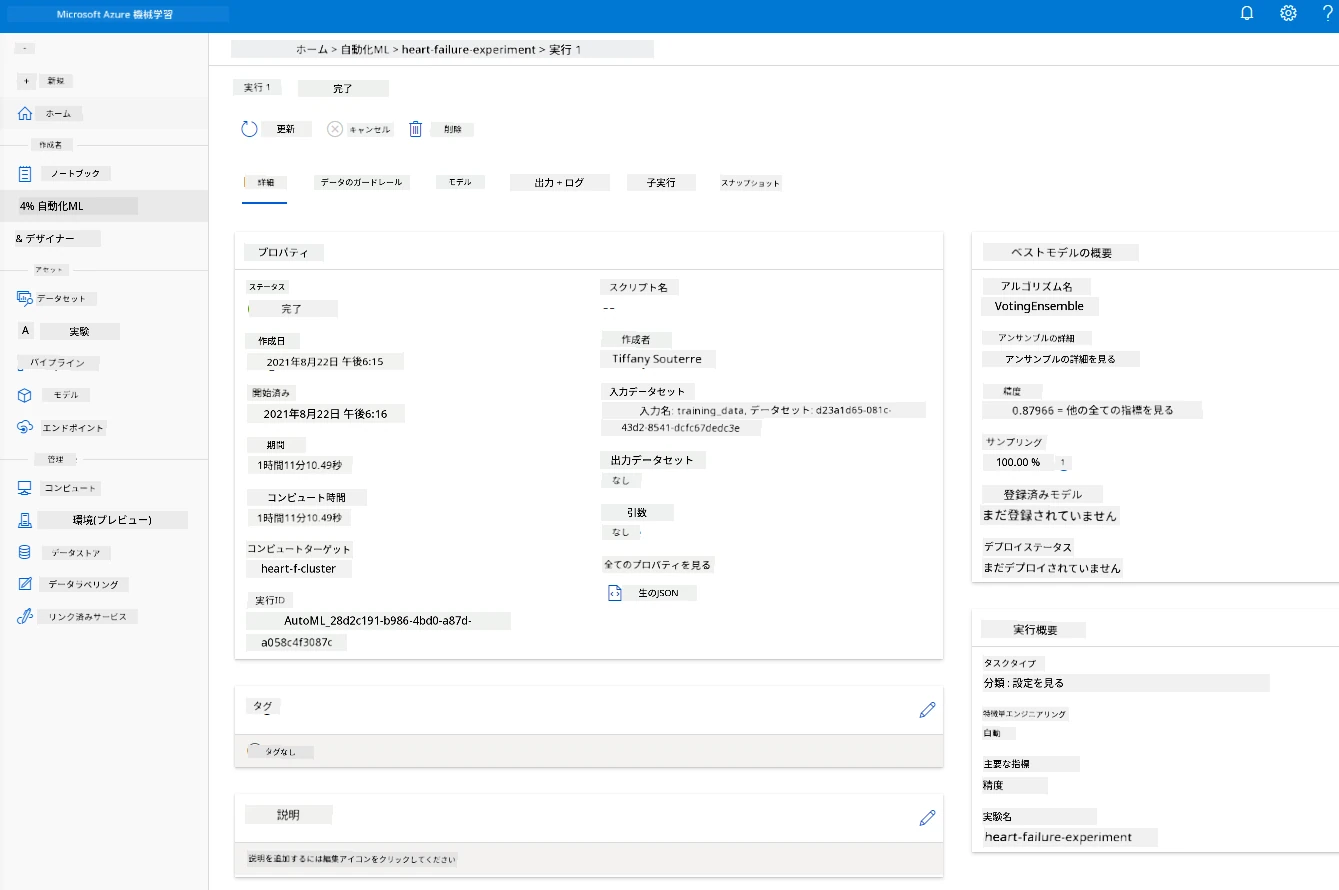Open the 生のJSON file icon
This screenshot has height=890, width=1339.
tap(615, 593)
